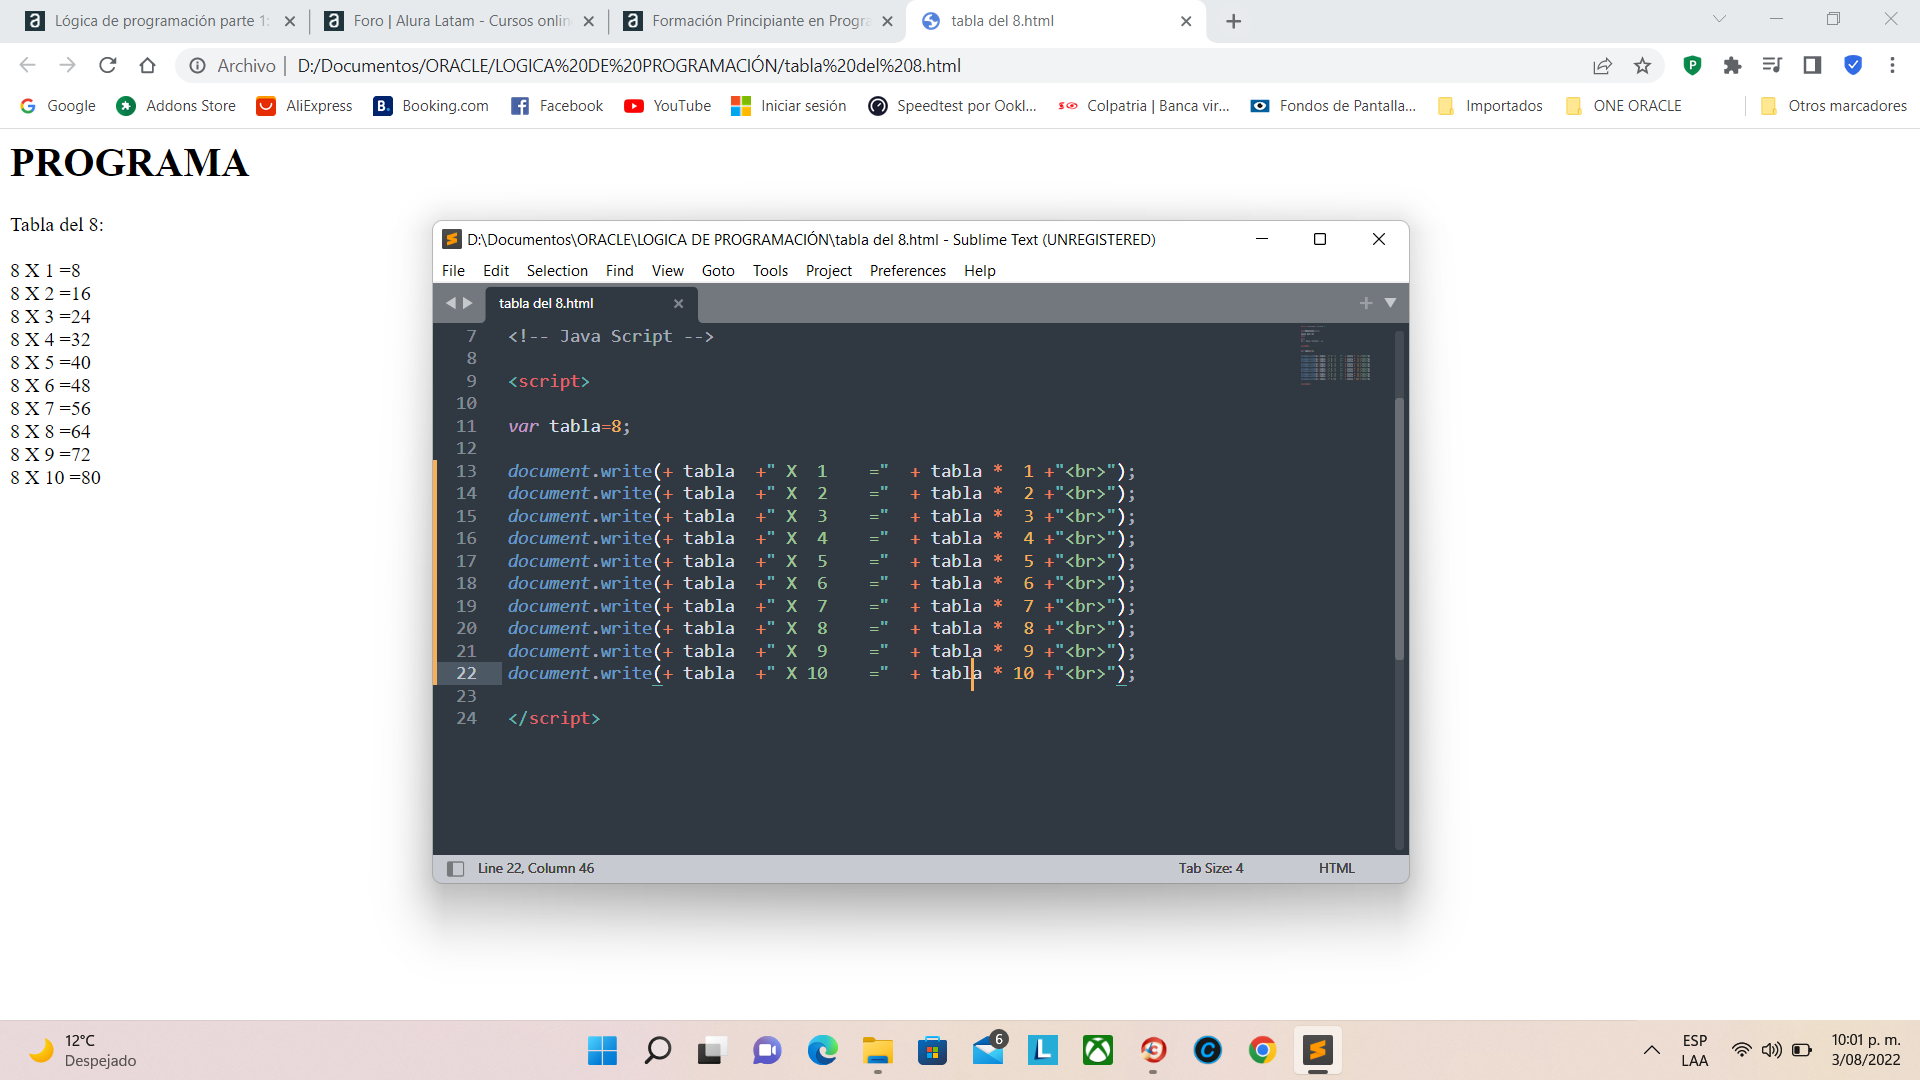The height and width of the screenshot is (1080, 1920).
Task: Switch to 'Foro | Alura Latam' tab
Action: tap(459, 21)
